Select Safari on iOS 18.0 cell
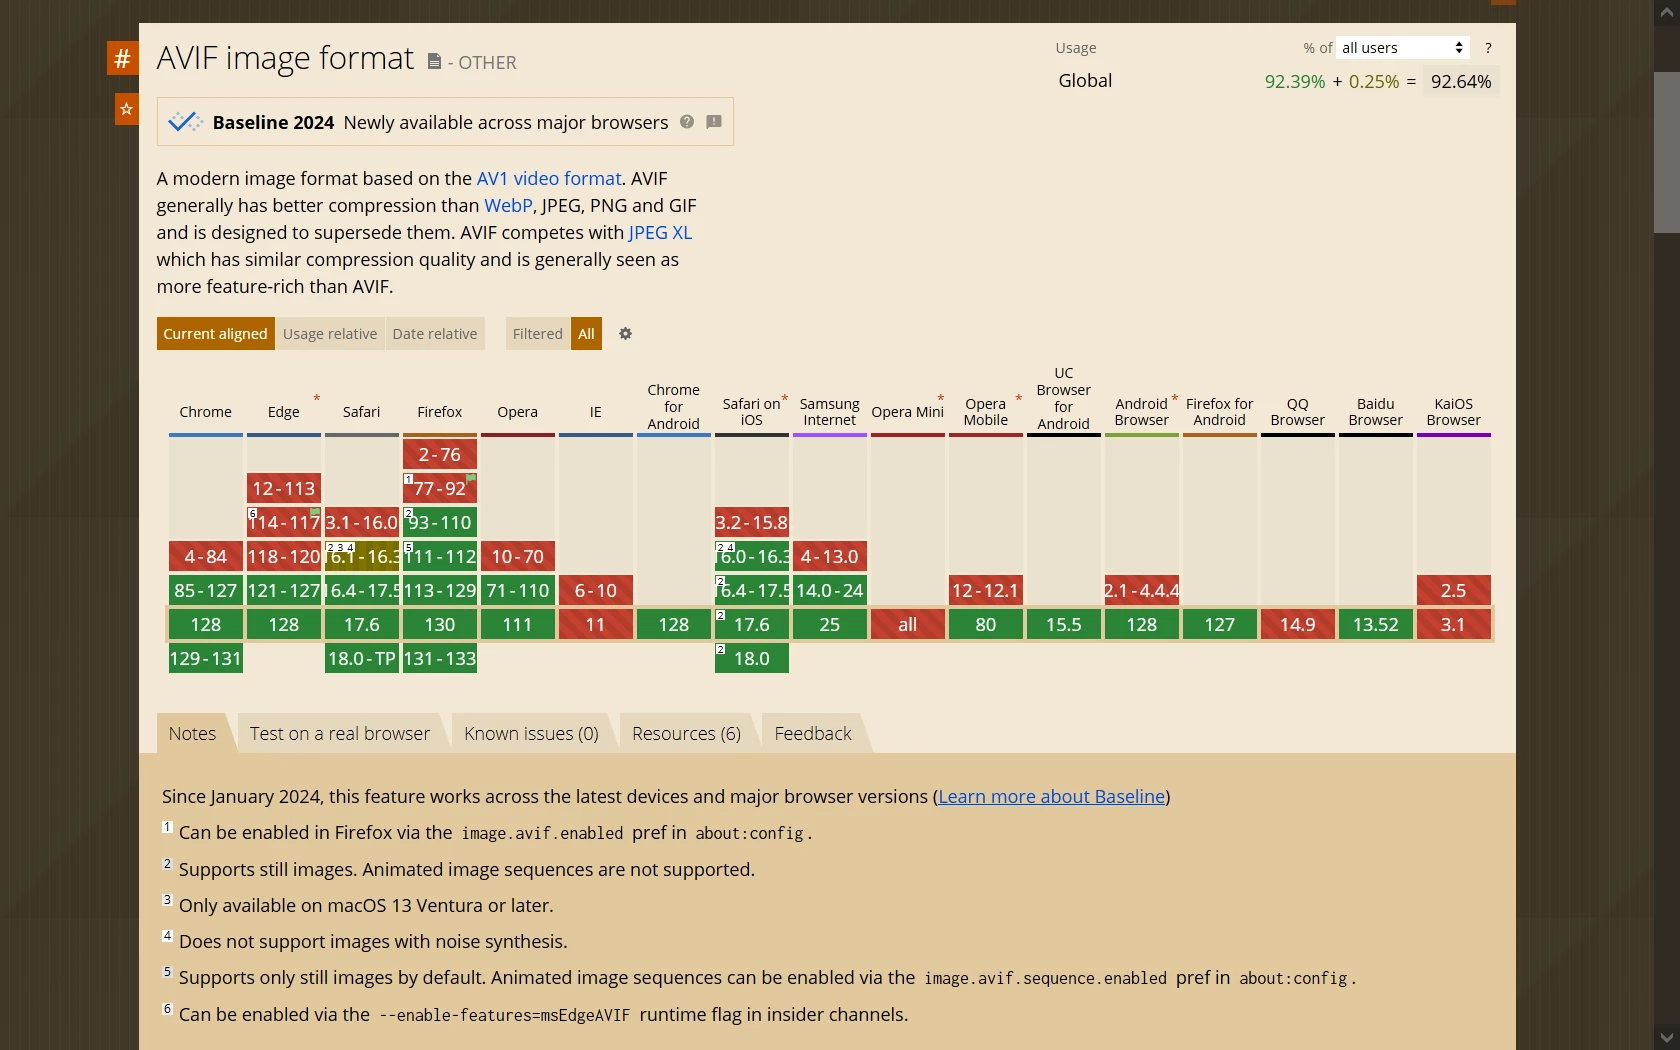 pos(752,658)
